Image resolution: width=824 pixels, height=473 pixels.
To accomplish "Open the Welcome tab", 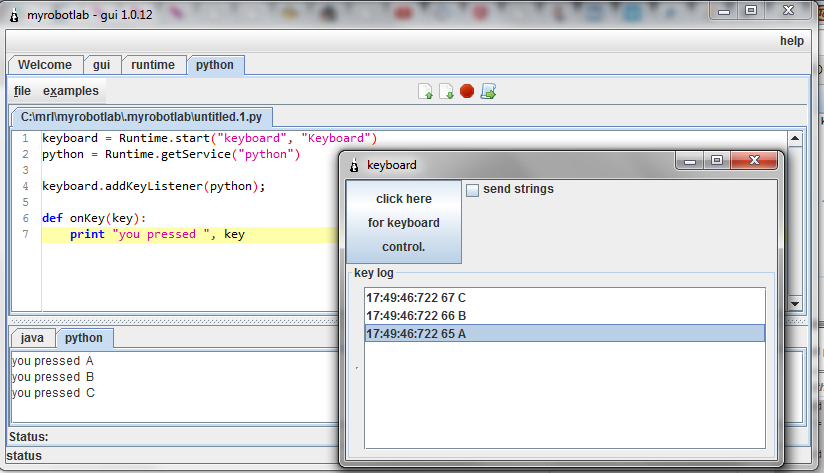I will pyautogui.click(x=45, y=65).
